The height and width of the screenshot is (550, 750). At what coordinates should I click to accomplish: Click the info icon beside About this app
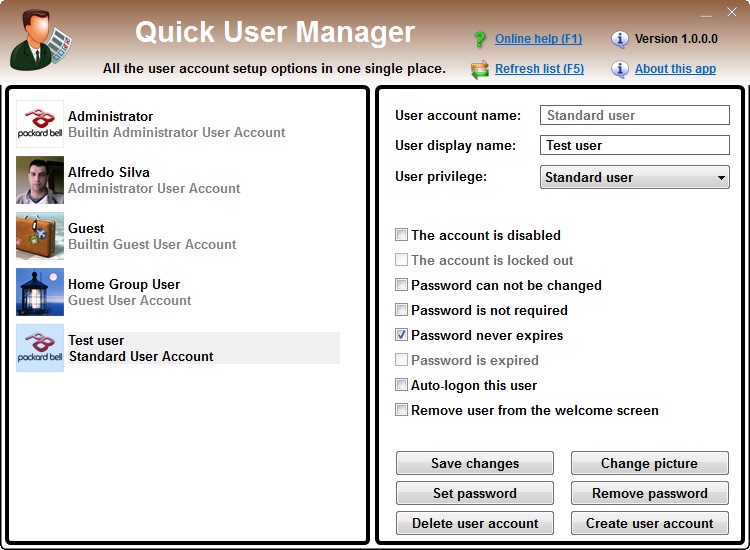620,69
